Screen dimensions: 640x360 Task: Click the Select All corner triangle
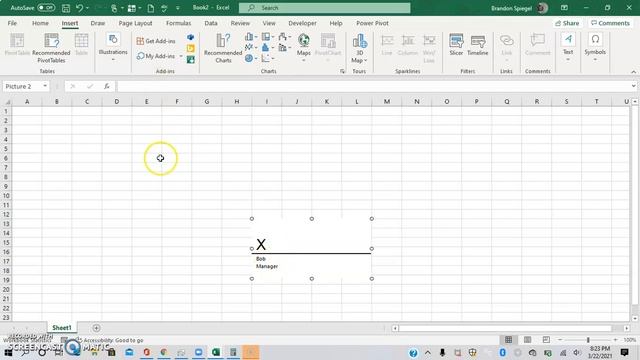point(7,102)
